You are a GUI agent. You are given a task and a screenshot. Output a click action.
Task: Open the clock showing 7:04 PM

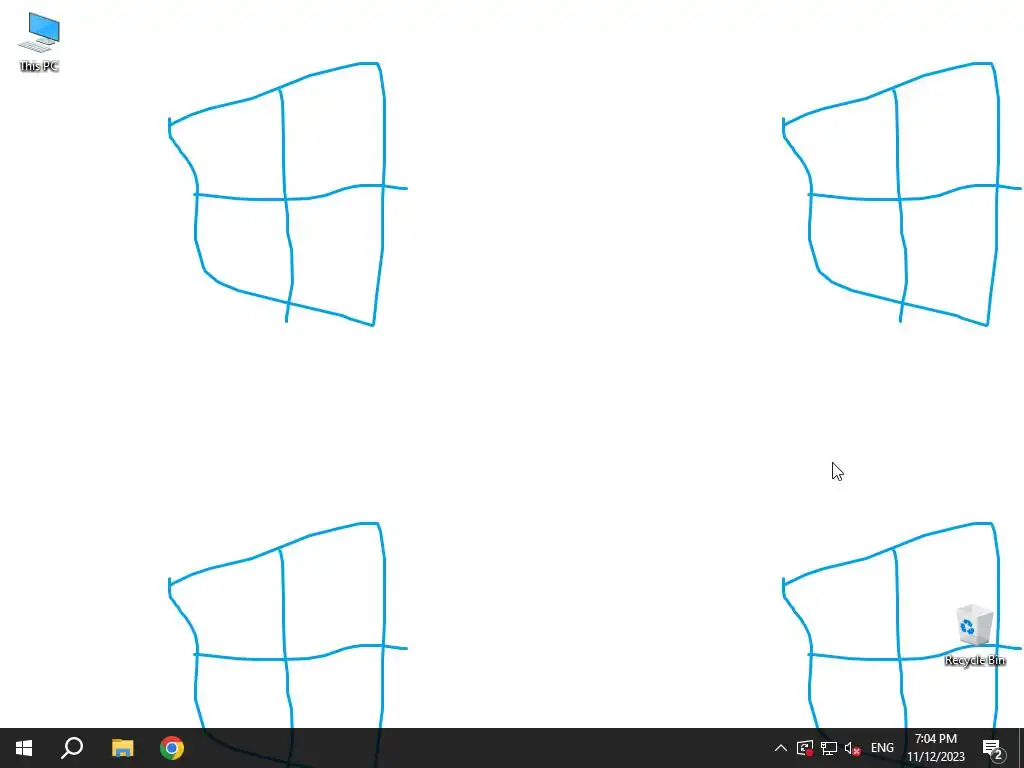pos(936,748)
